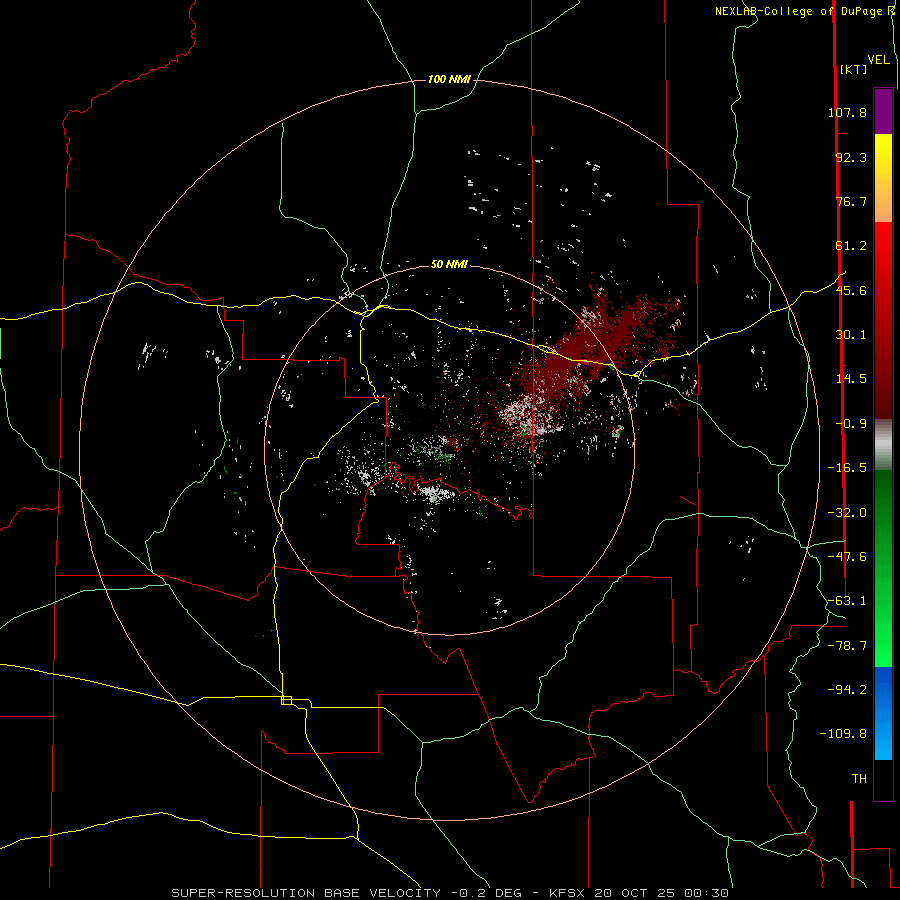Click the VEL legend title

879,60
